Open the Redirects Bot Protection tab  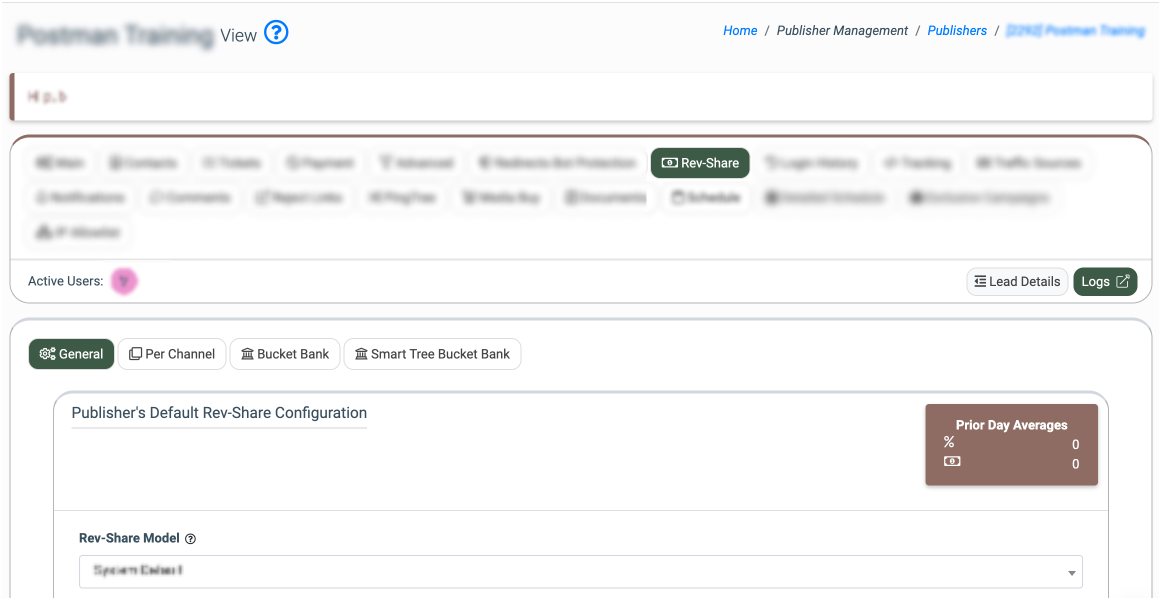[557, 163]
